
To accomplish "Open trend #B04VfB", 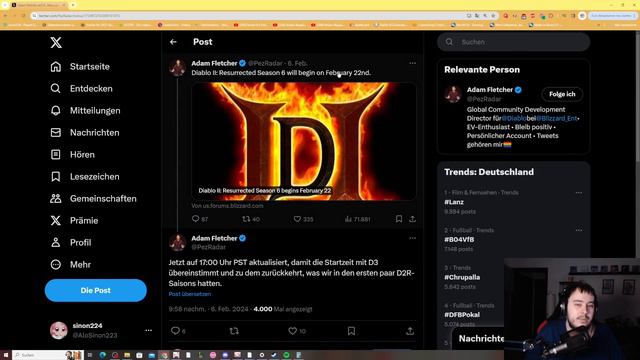I will coord(459,240).
